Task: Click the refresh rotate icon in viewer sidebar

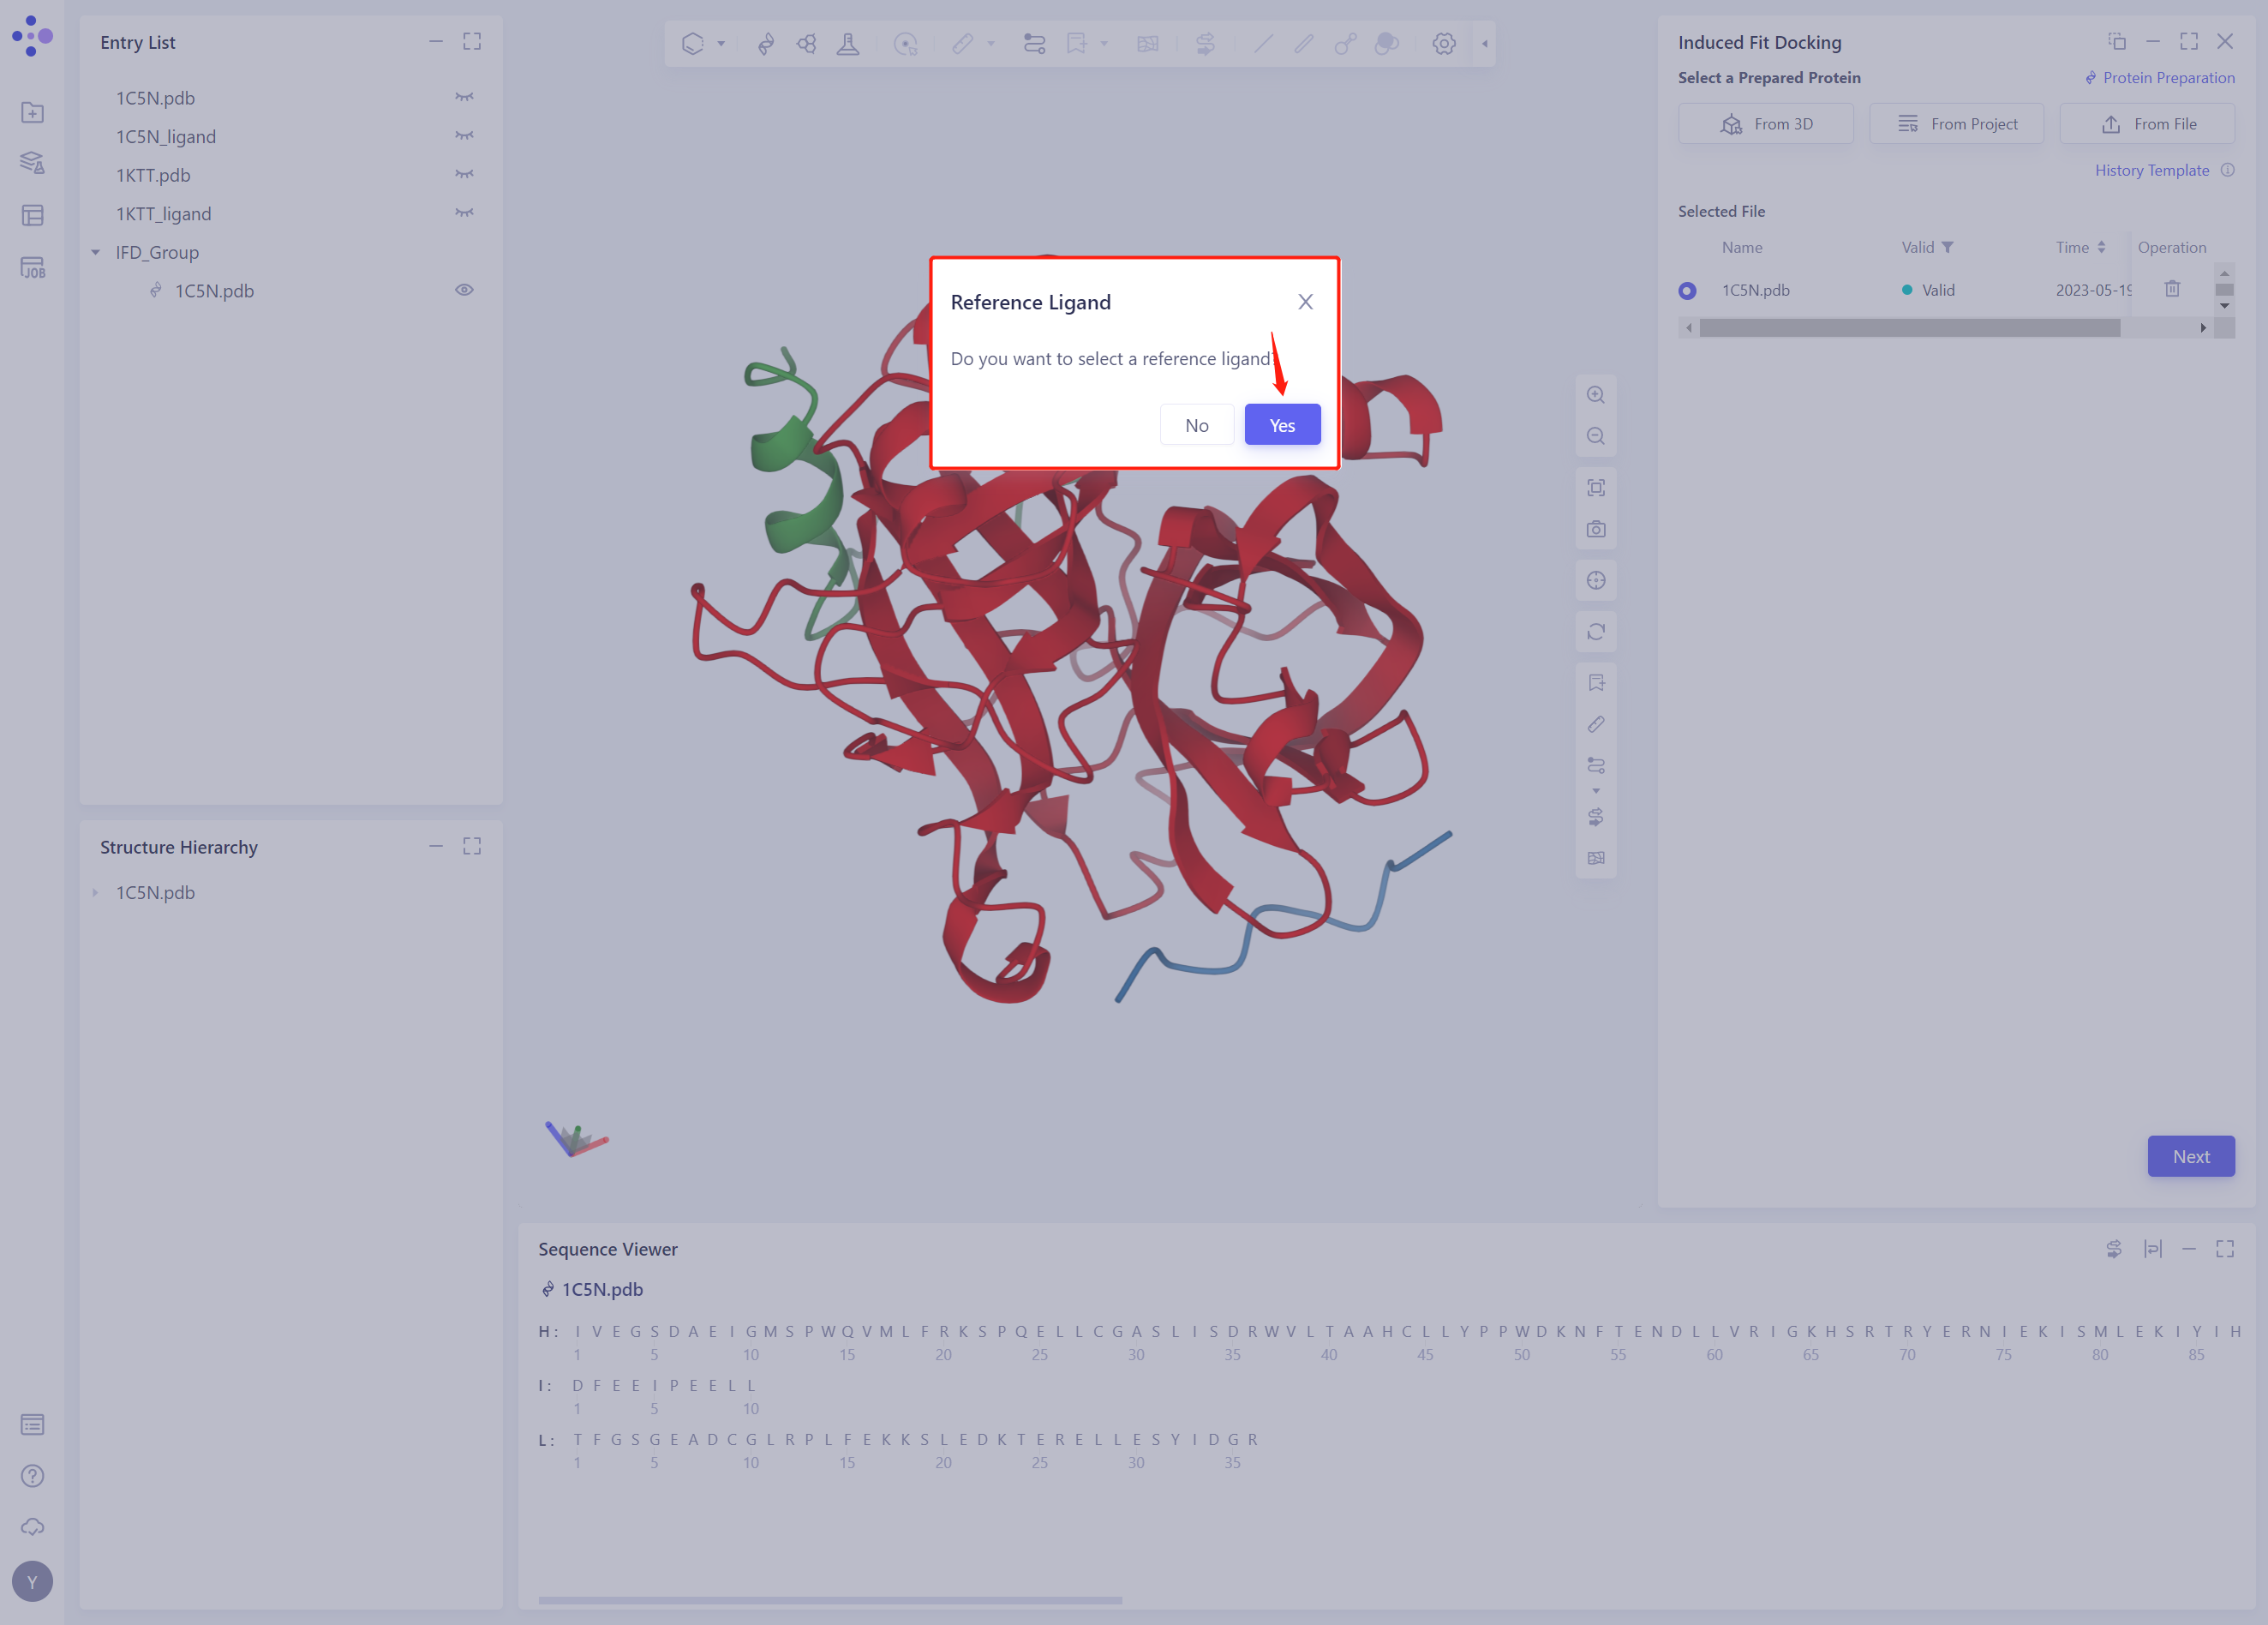Action: [1596, 632]
